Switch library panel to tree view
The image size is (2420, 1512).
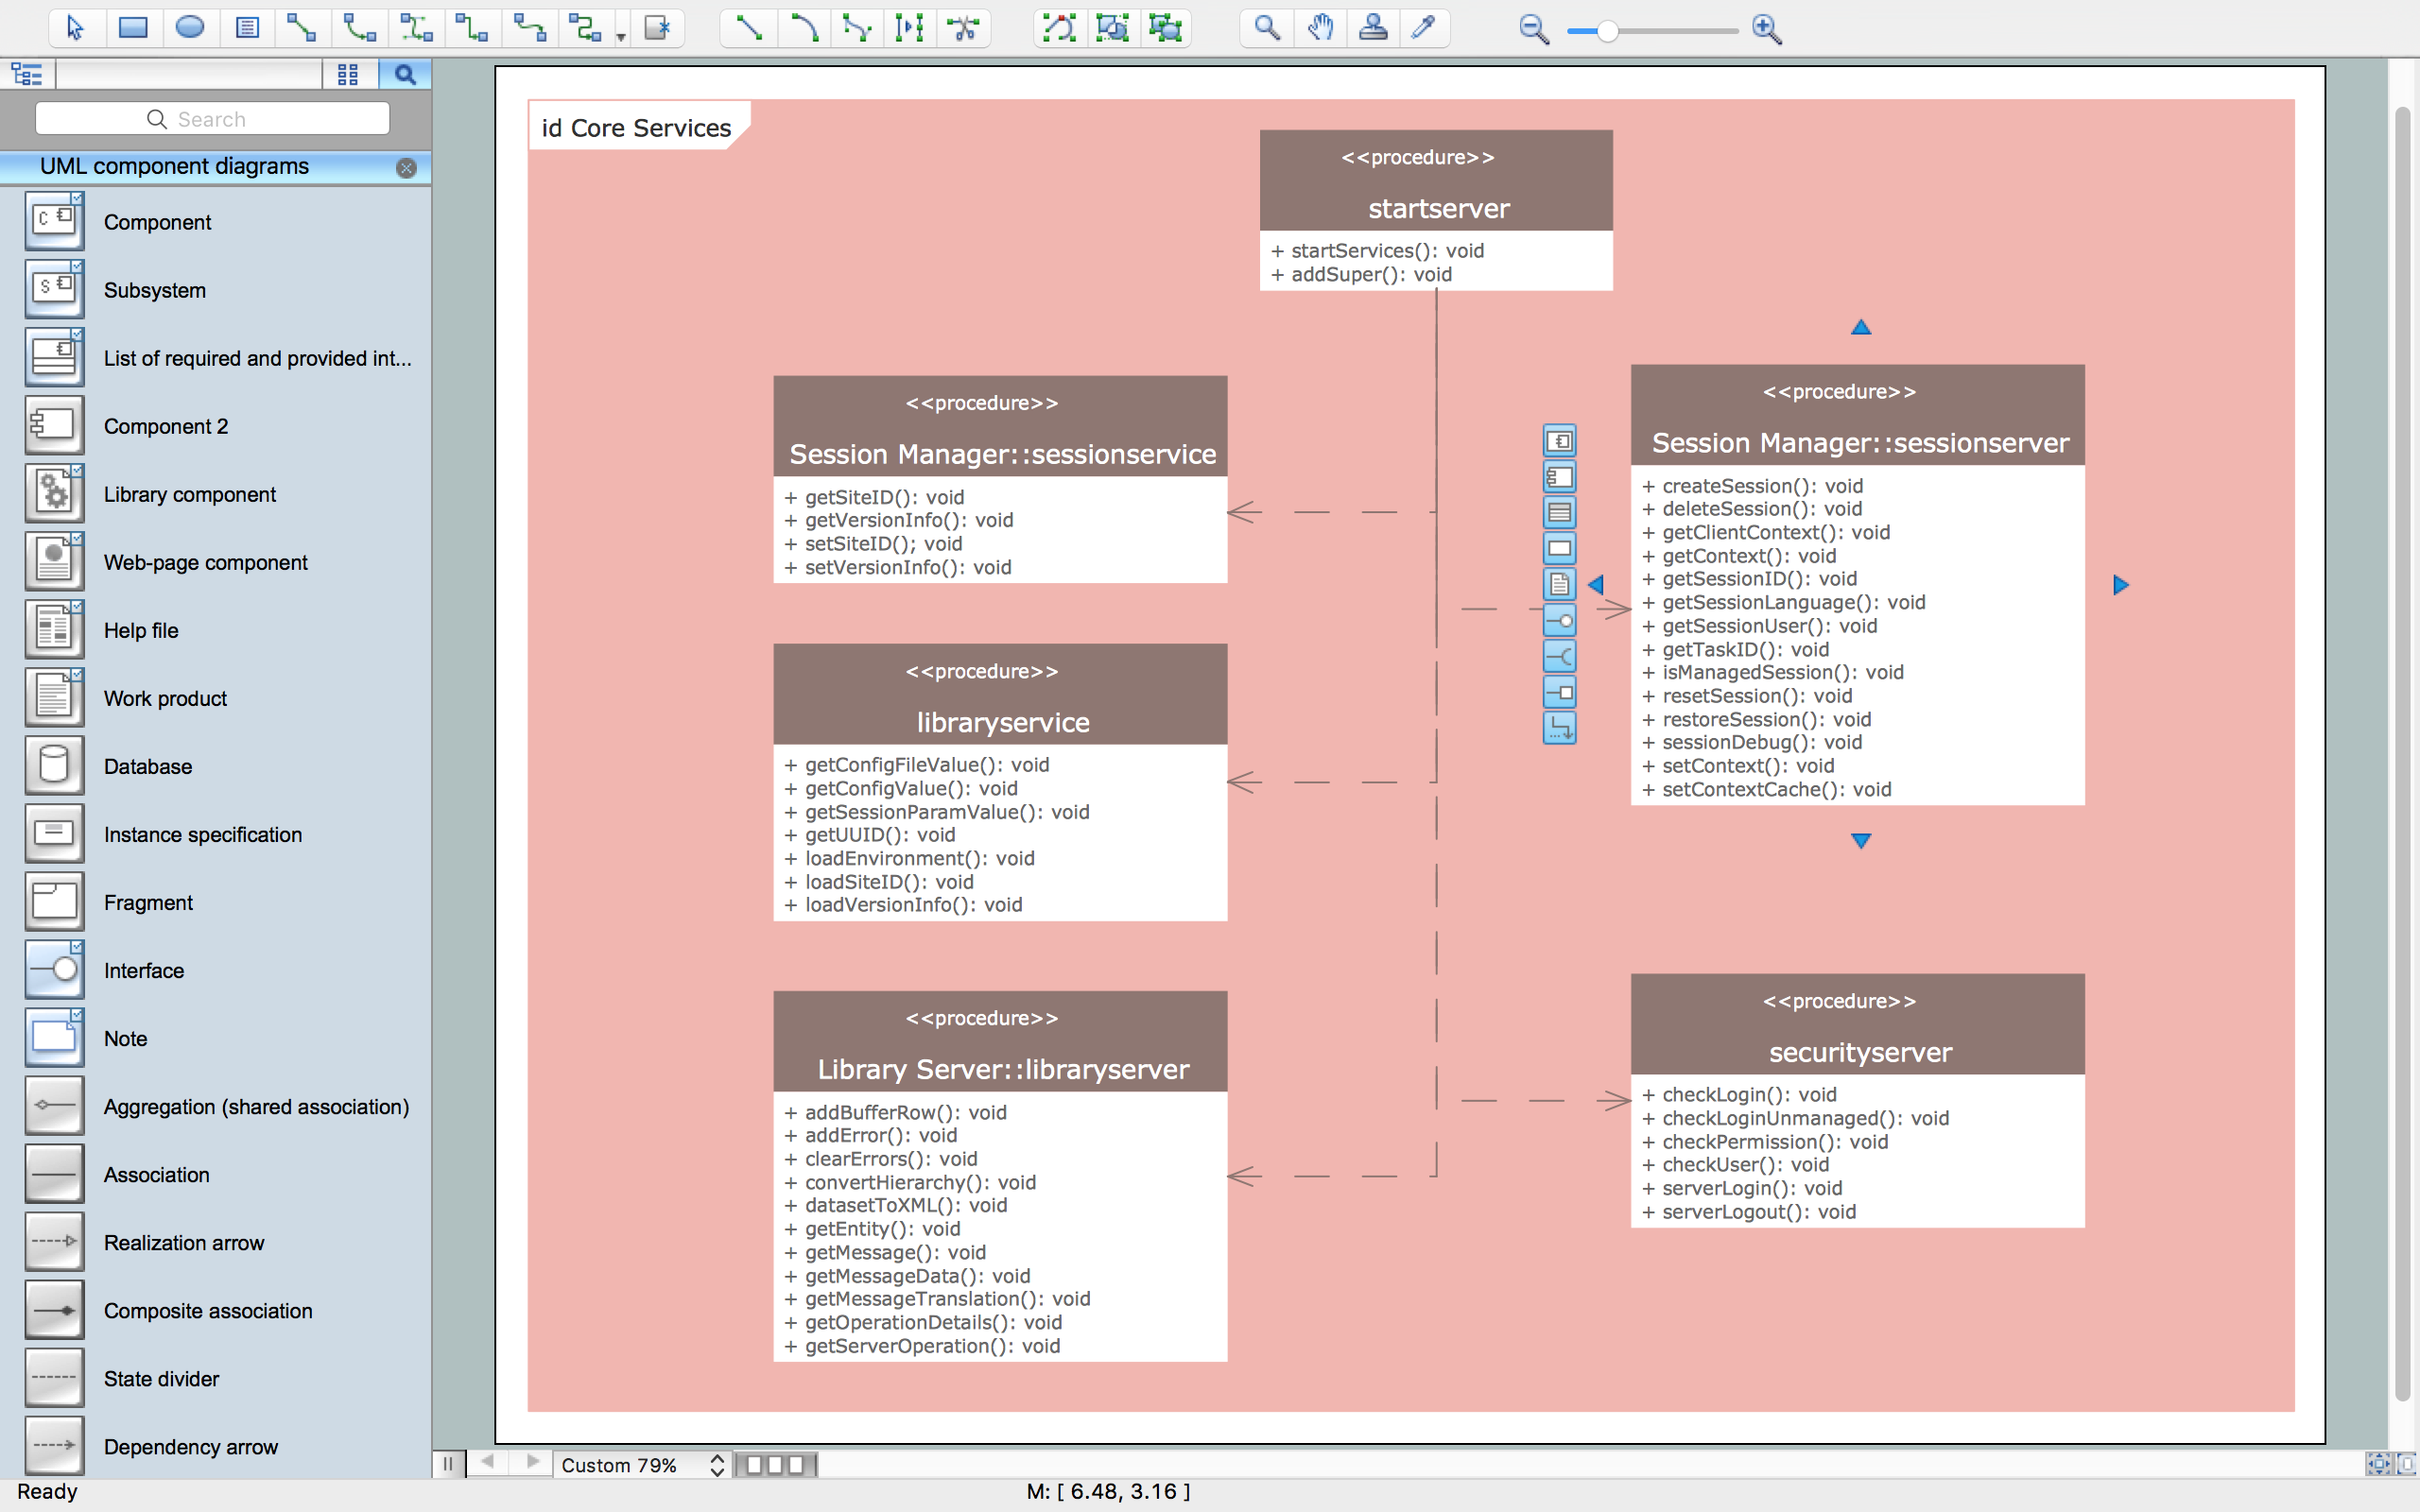point(27,74)
